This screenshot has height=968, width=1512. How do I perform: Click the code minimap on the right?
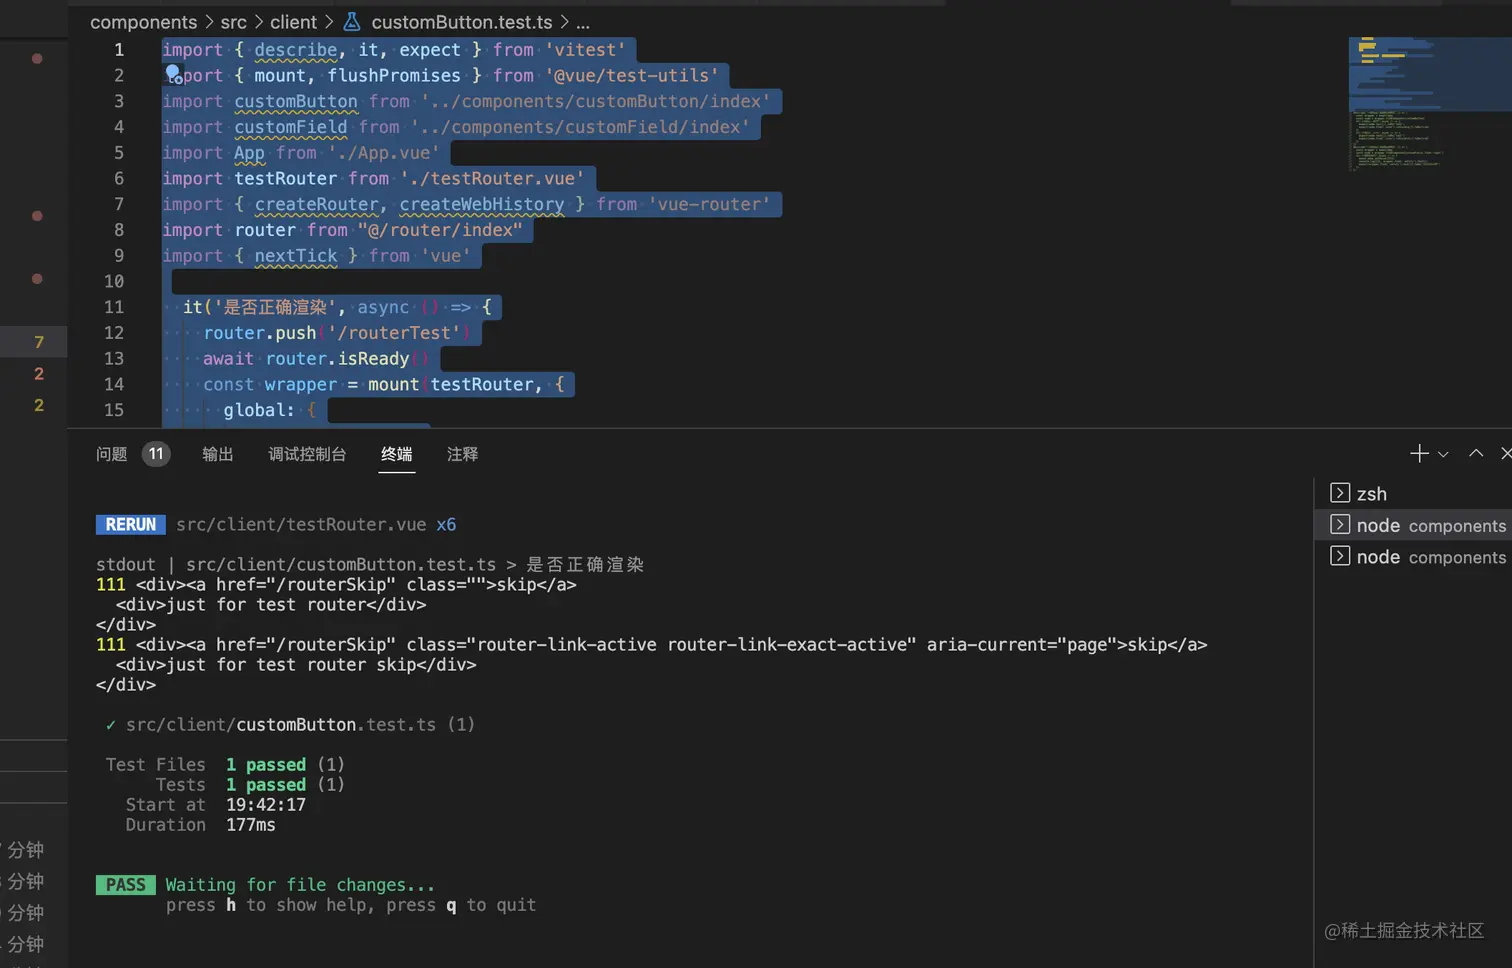[1428, 105]
